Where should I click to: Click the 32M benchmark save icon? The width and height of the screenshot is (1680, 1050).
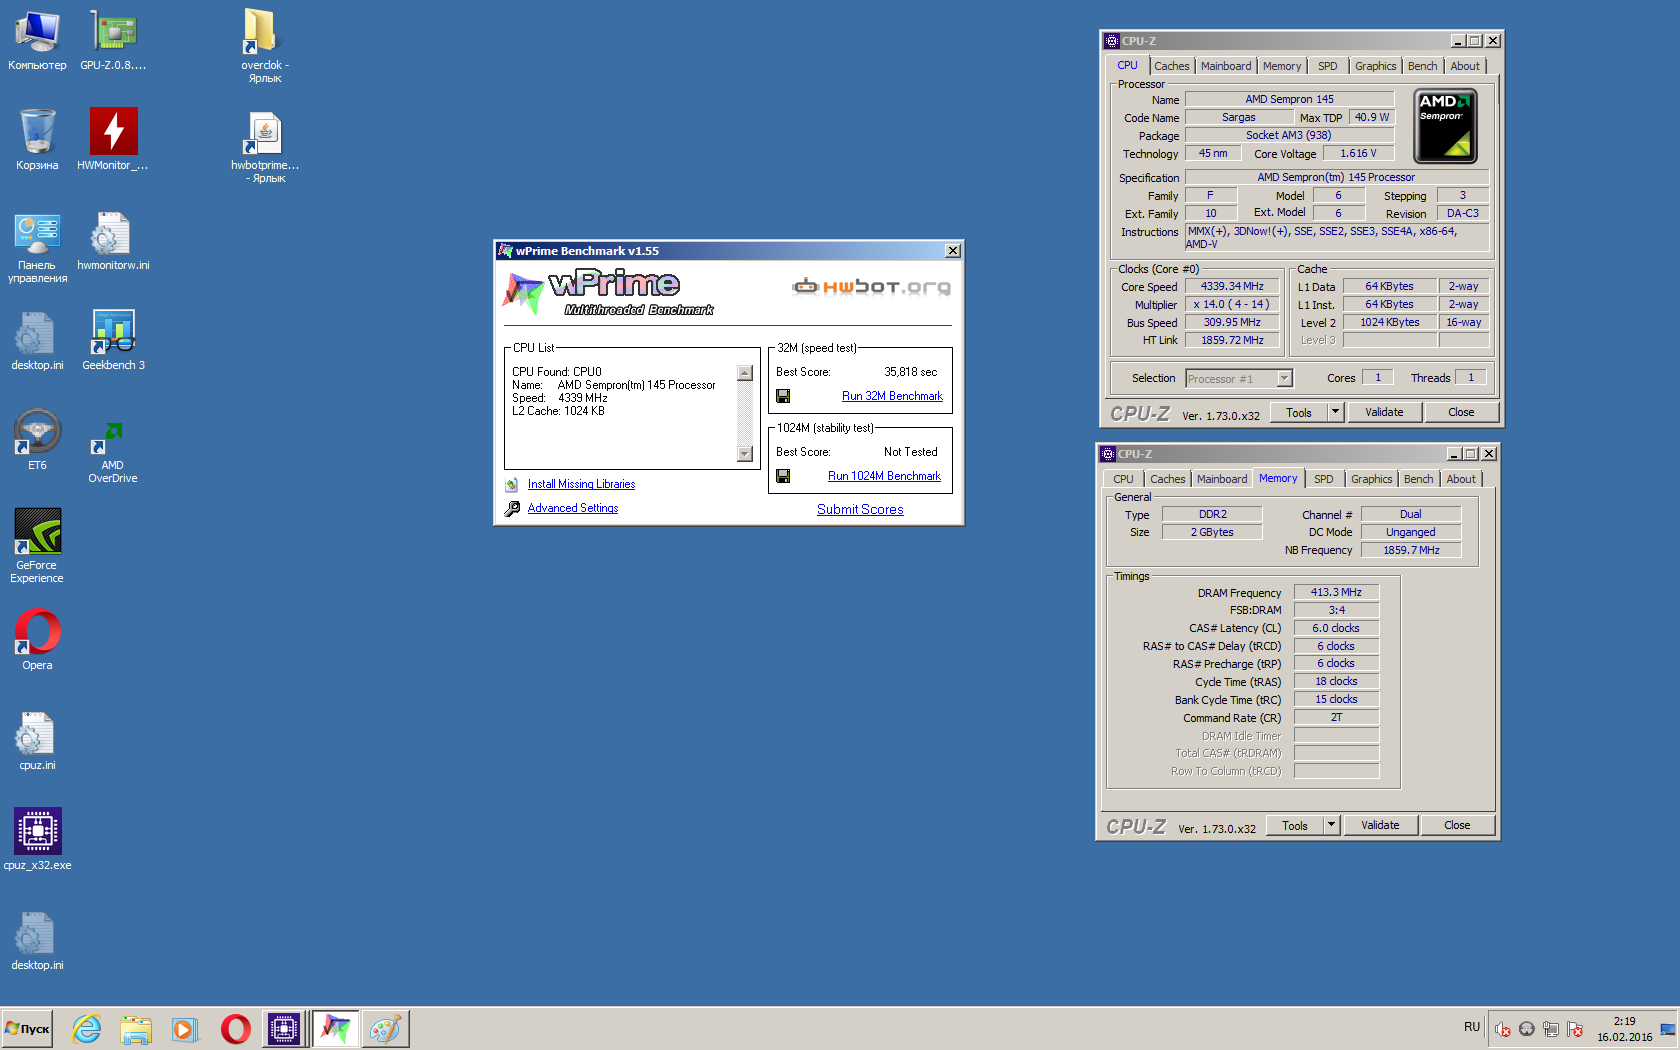coord(783,396)
